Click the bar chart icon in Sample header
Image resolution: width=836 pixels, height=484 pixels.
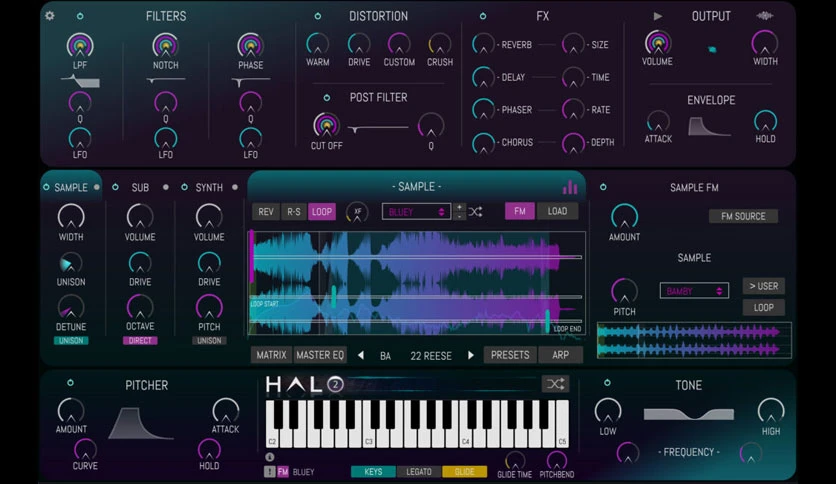point(569,187)
